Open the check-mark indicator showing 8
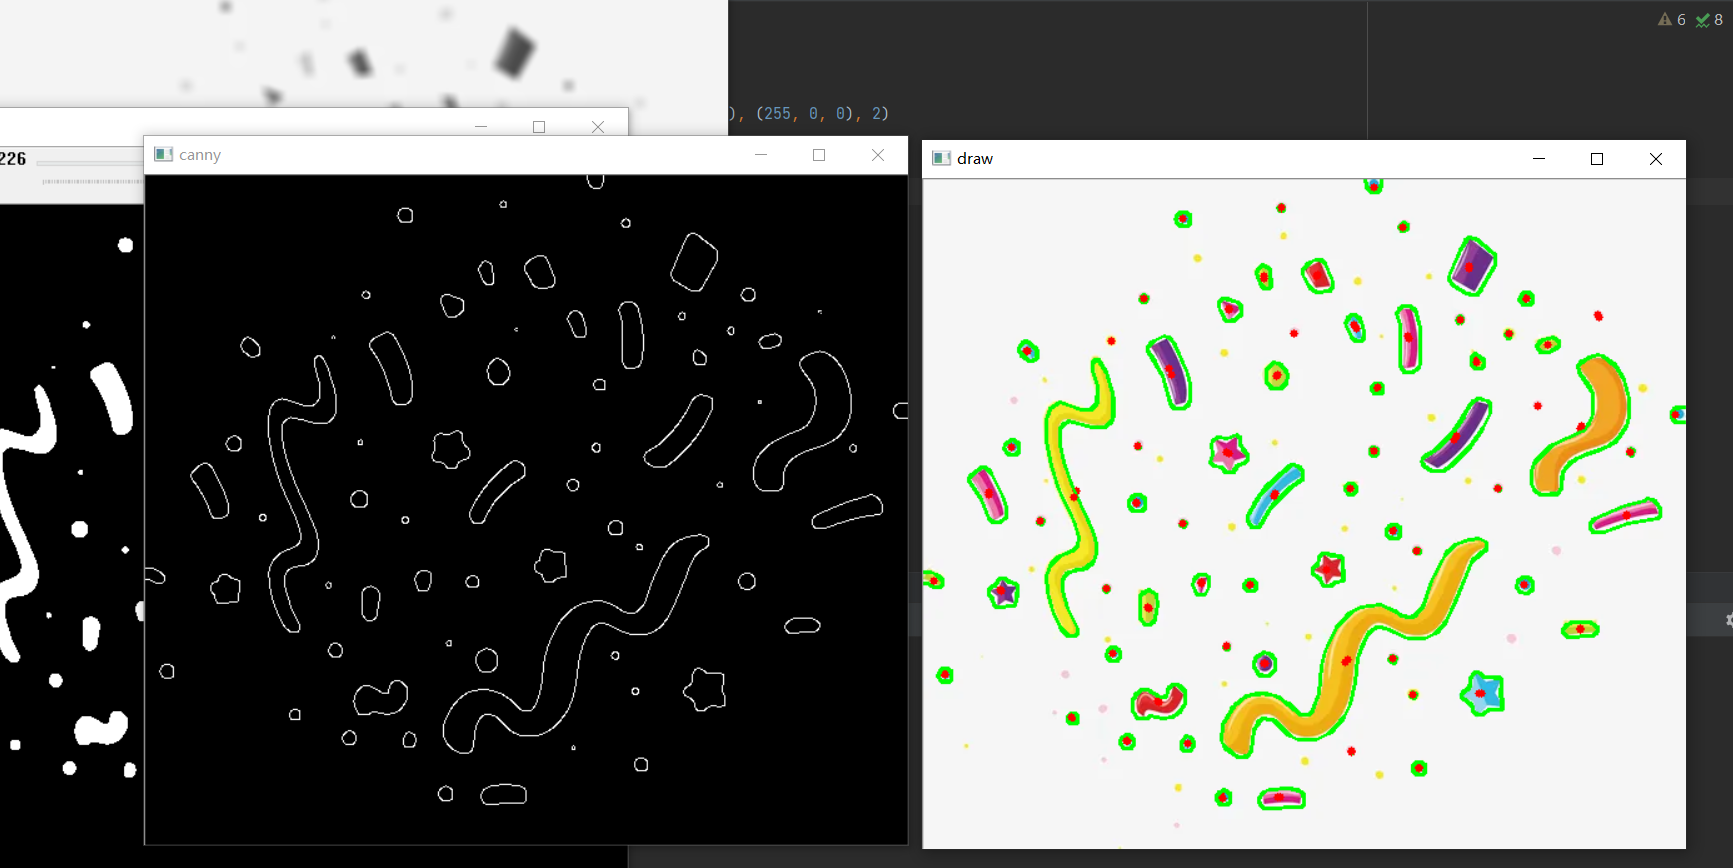 1709,20
